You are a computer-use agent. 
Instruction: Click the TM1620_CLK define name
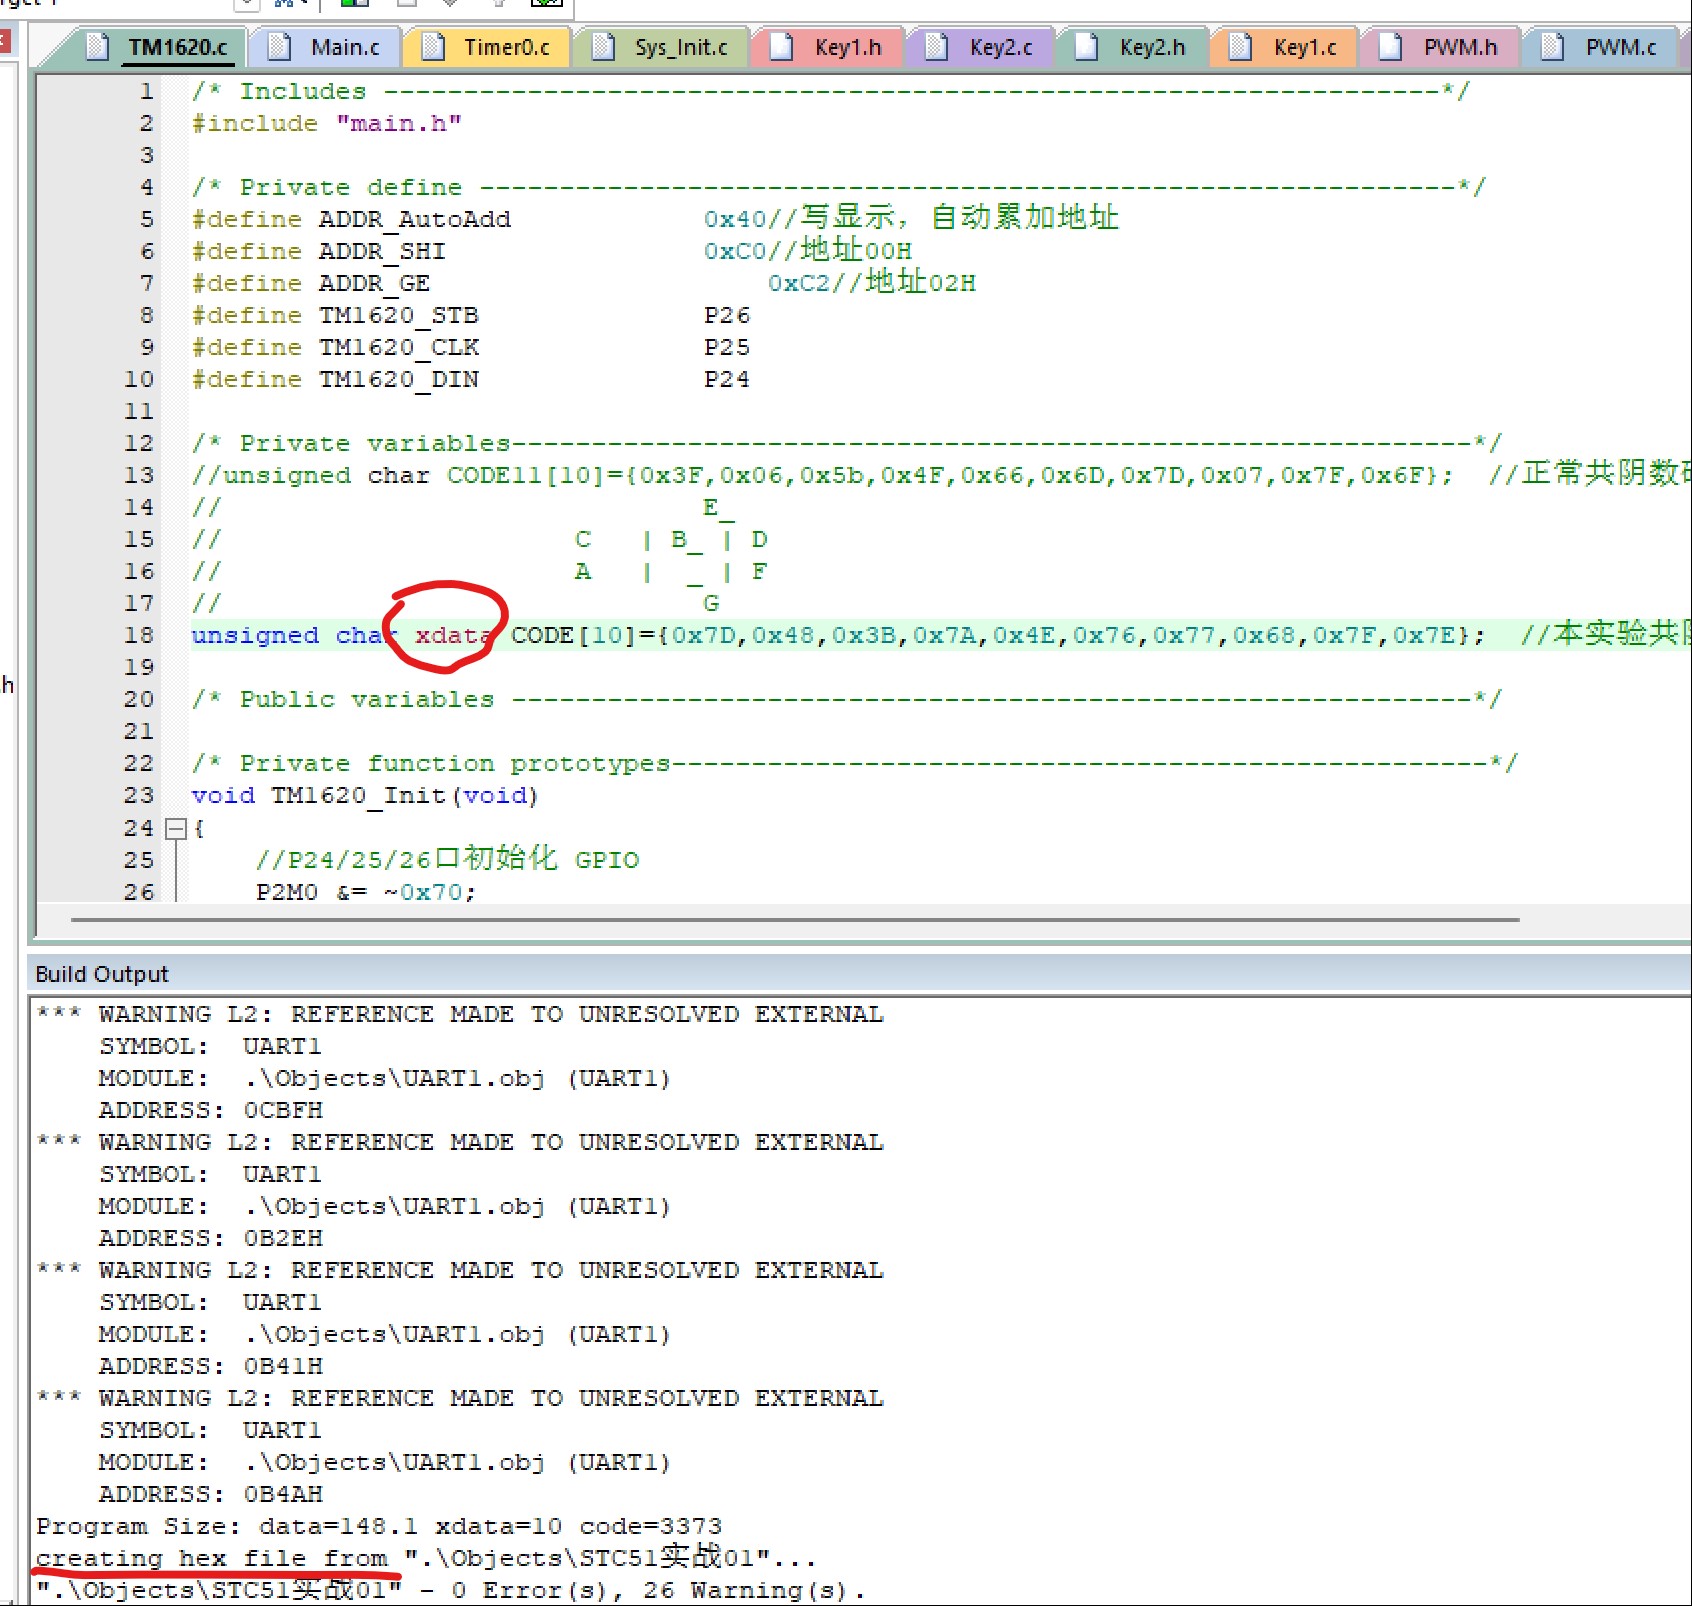pos(399,347)
